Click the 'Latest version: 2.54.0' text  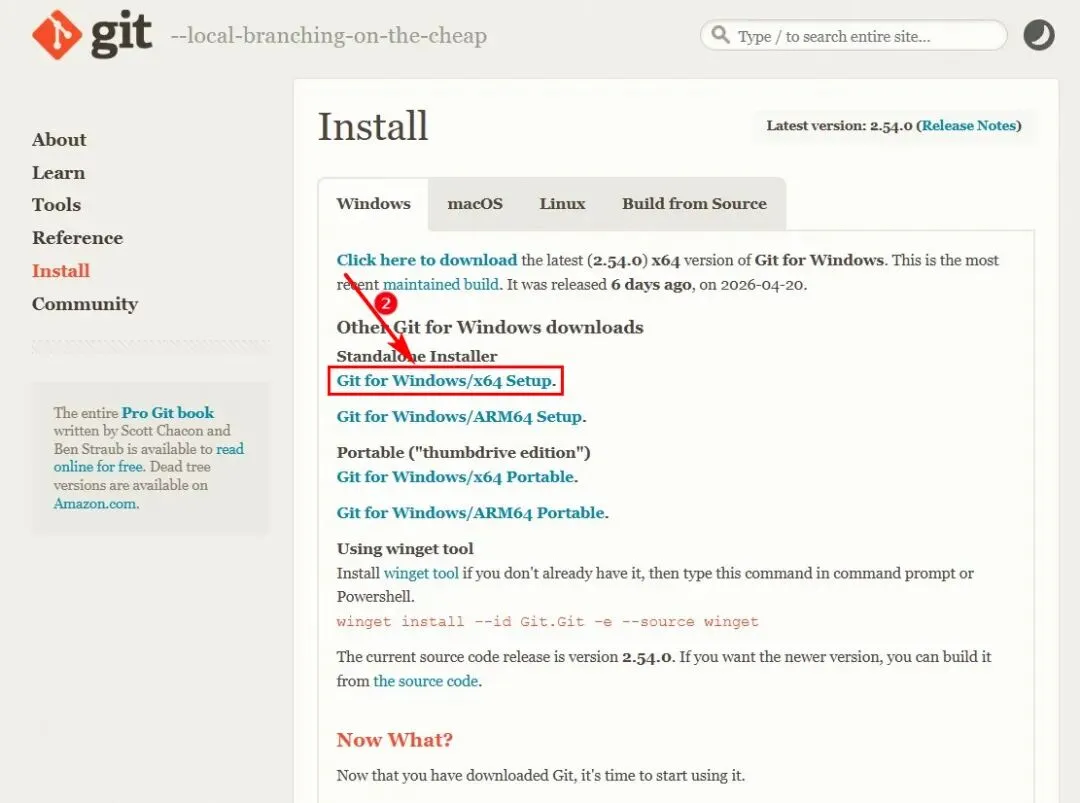840,126
